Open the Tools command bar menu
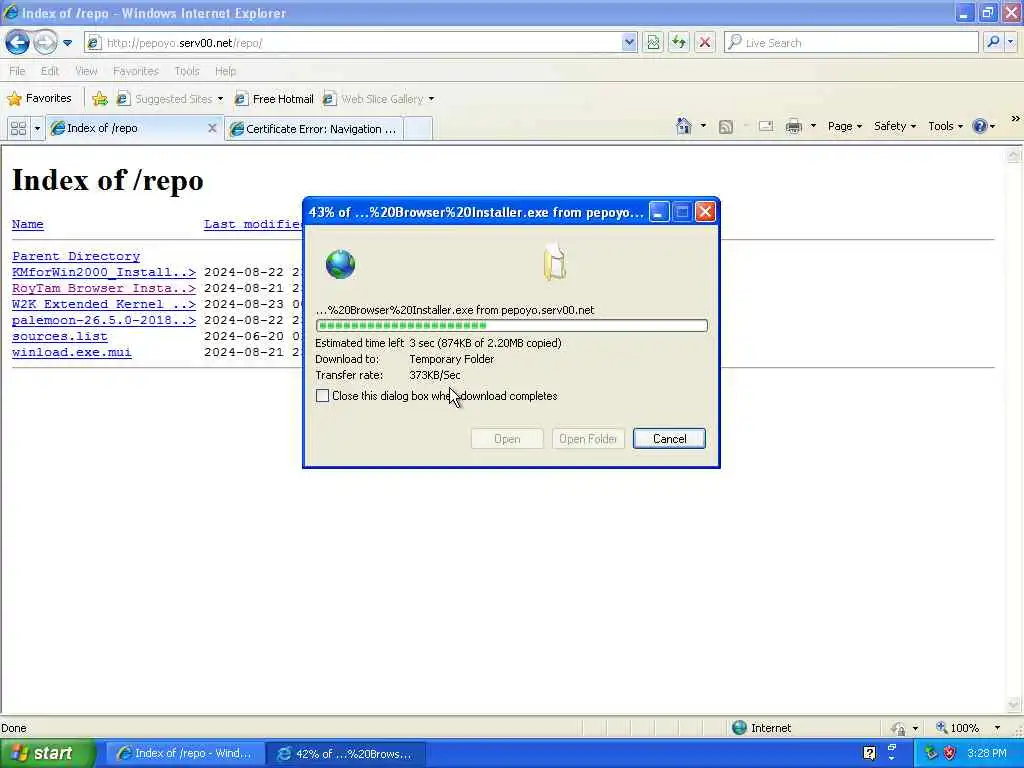 [946, 126]
